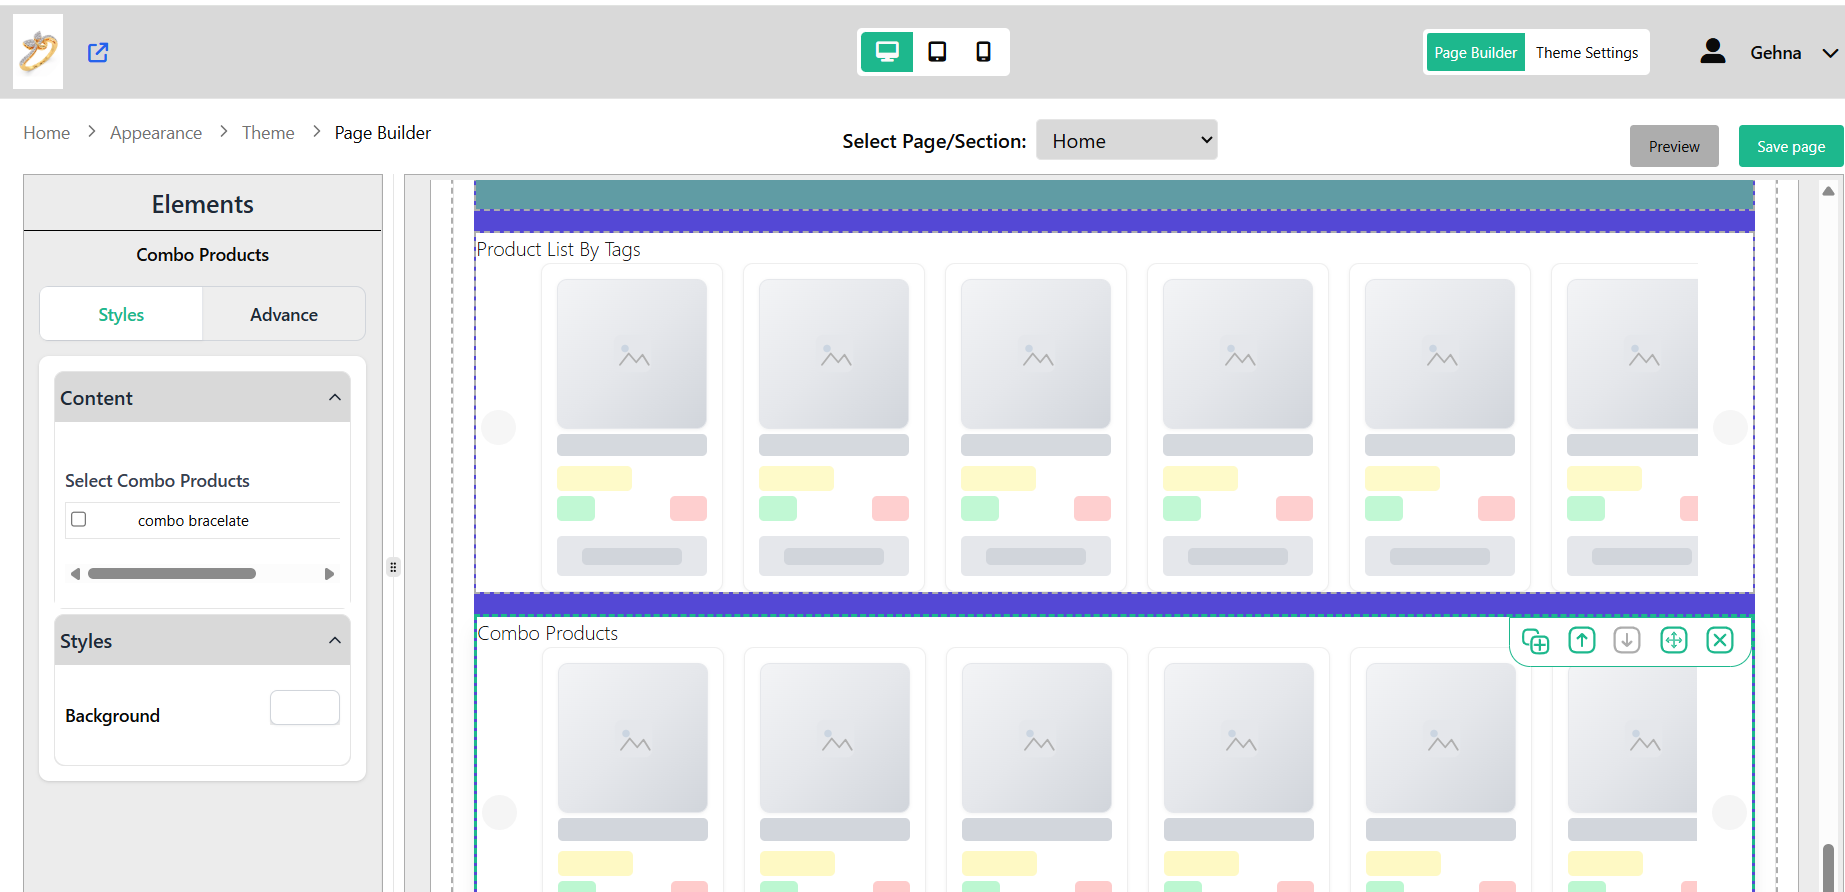Viewport: 1845px width, 892px height.
Task: Click the combo list scroll left arrow
Action: pos(75,574)
